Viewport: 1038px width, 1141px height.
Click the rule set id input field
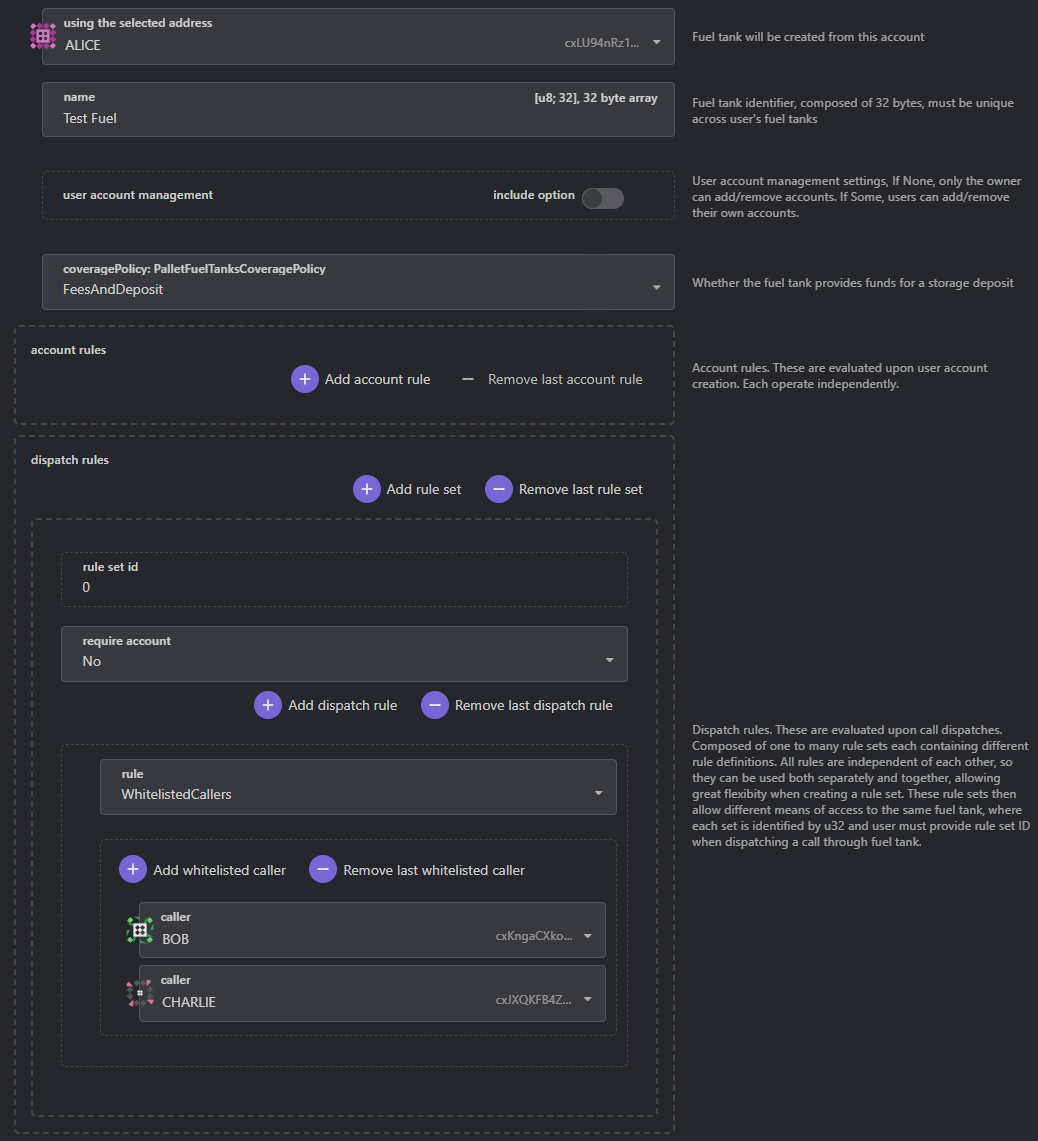point(344,579)
